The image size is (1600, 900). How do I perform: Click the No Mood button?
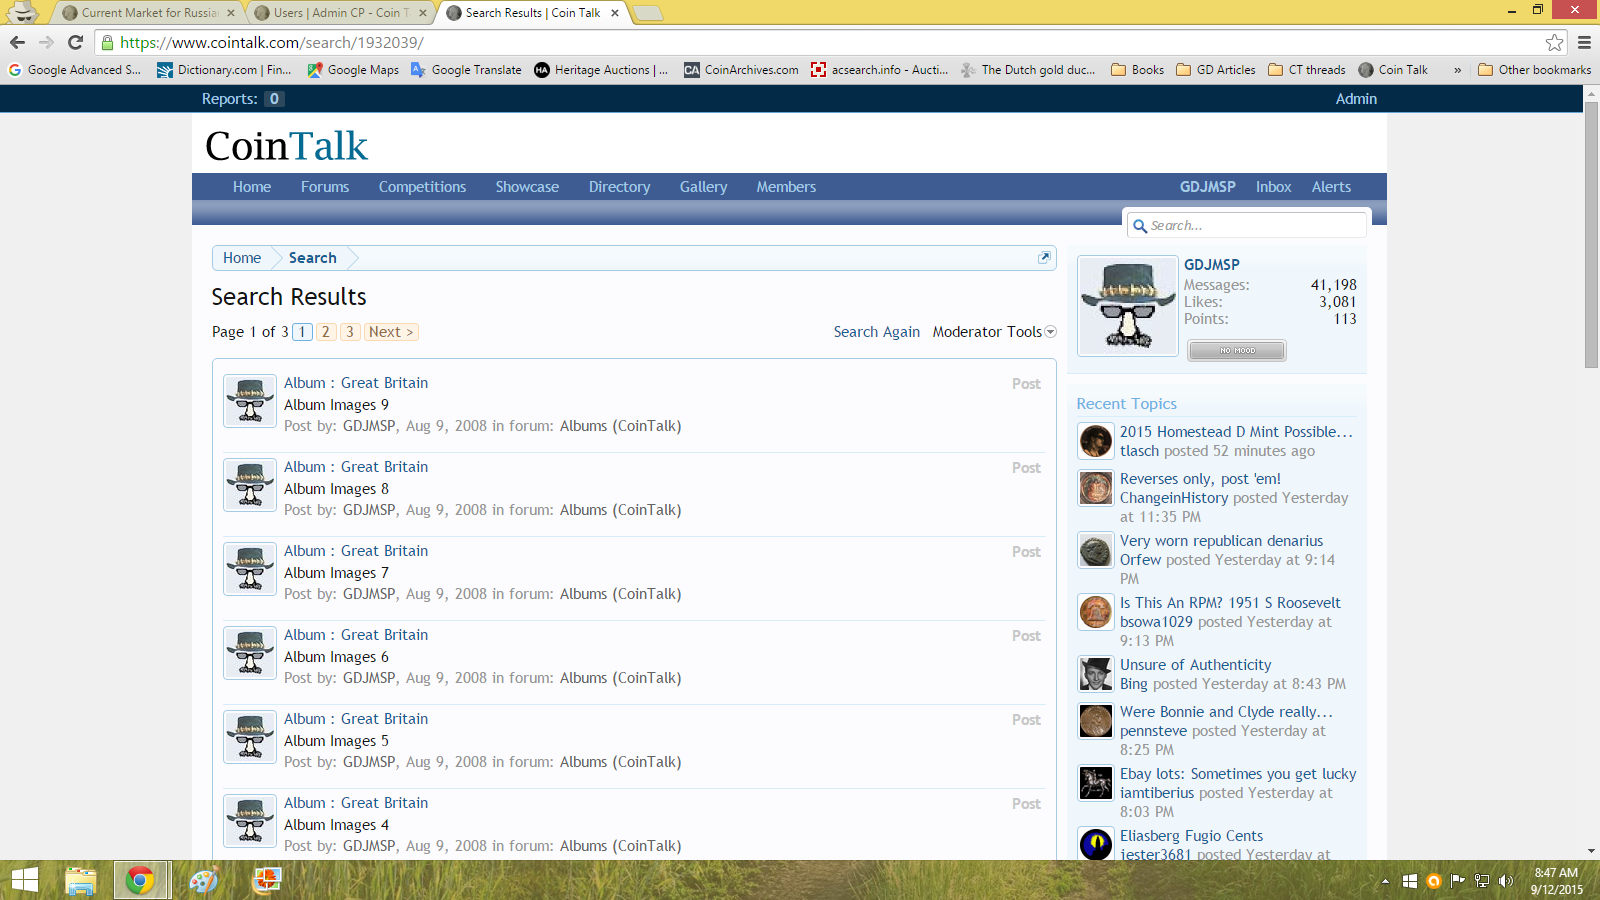point(1237,350)
